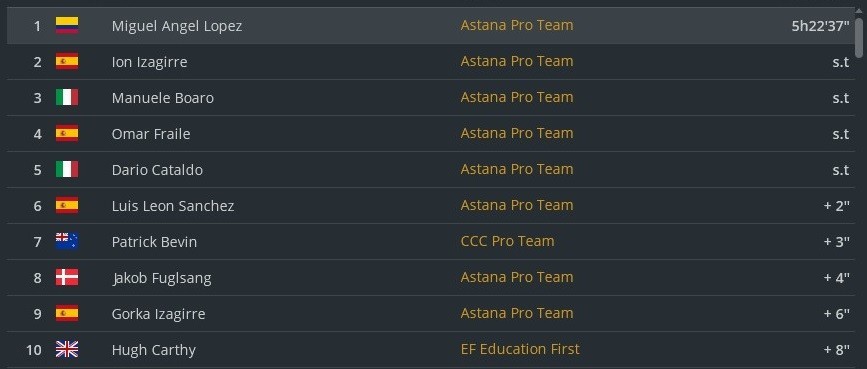The image size is (867, 369).
Task: Click Astana Pro Team next to Ion Izagirre
Action: point(517,61)
